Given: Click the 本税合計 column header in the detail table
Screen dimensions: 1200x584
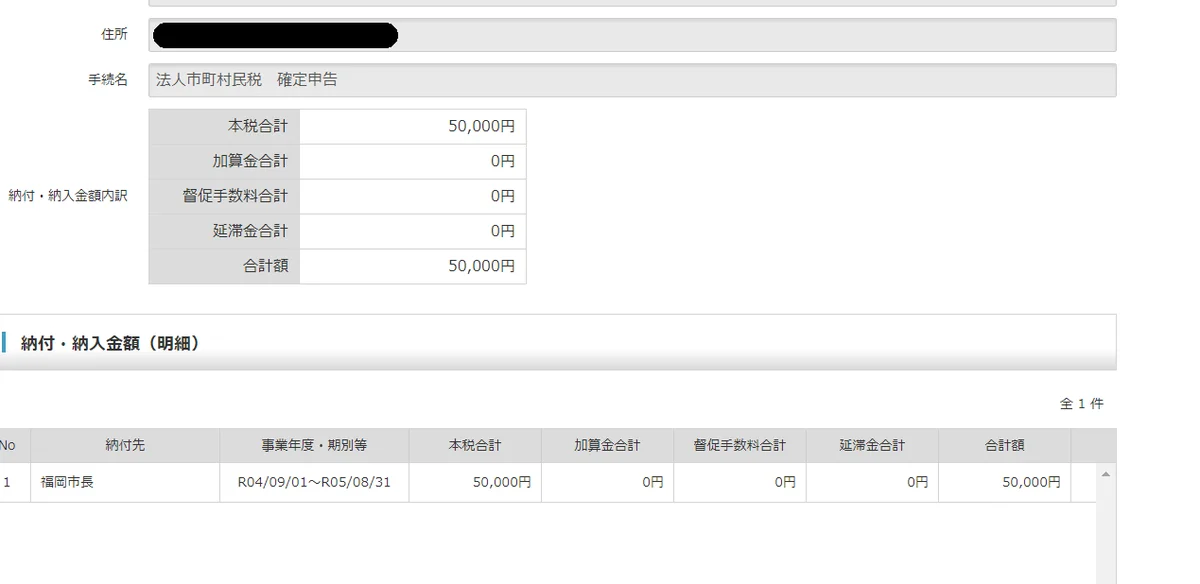Looking at the screenshot, I should click(x=475, y=446).
